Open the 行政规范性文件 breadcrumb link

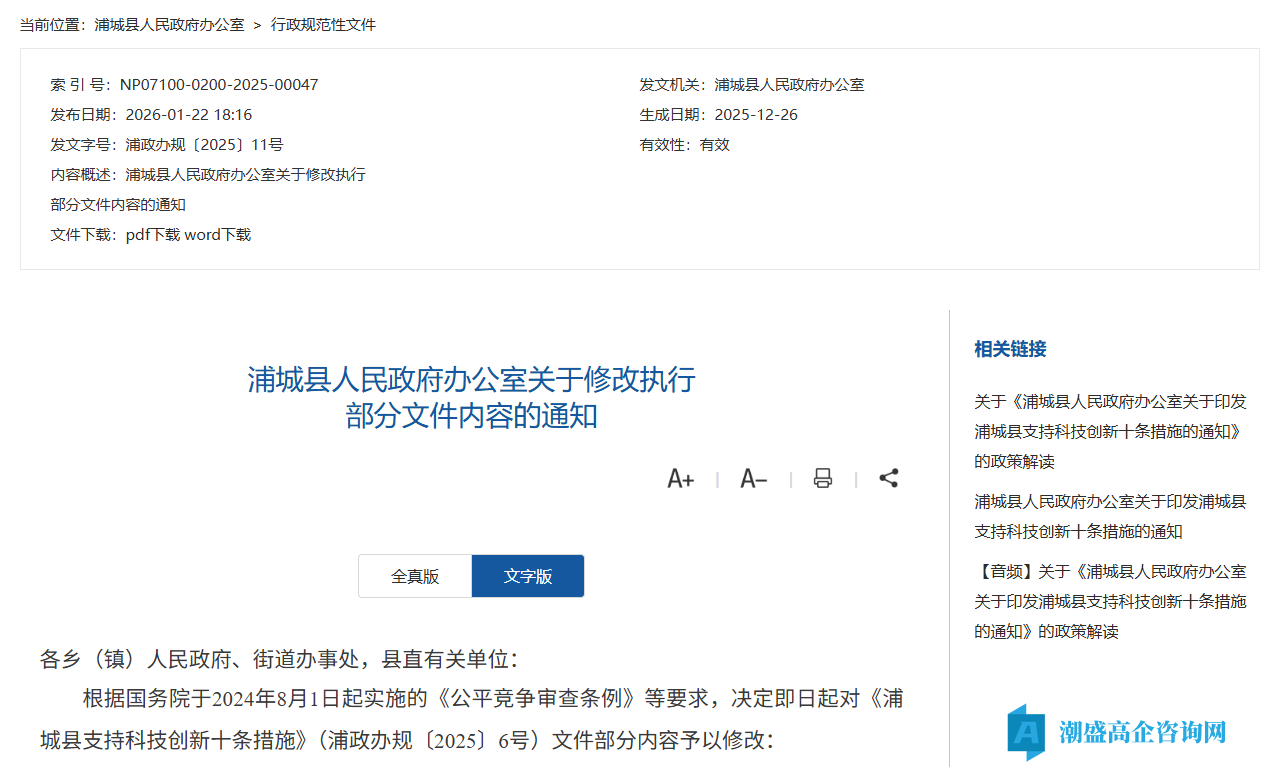click(x=324, y=24)
